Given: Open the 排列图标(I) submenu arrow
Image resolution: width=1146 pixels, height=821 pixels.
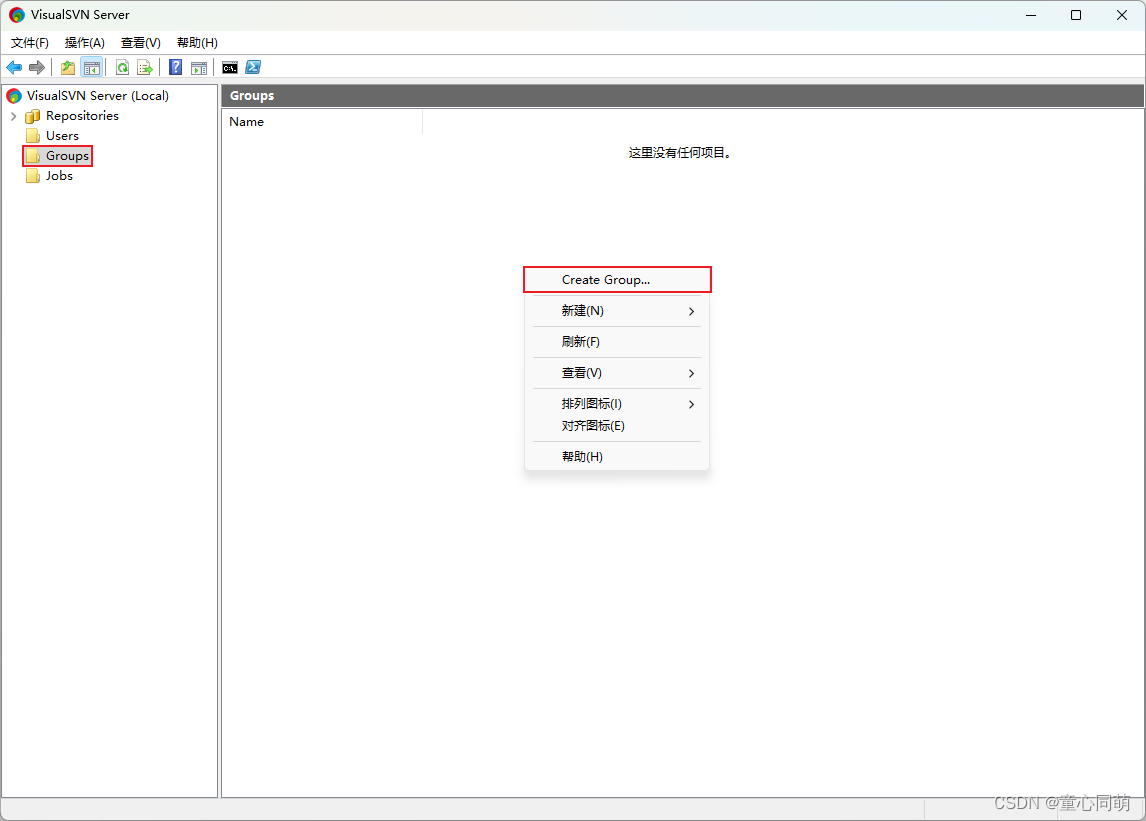Looking at the screenshot, I should tap(691, 404).
